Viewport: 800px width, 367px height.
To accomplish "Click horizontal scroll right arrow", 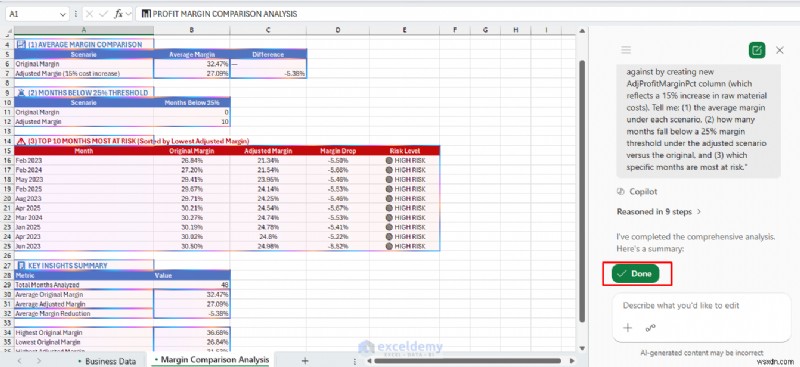I will [573, 361].
